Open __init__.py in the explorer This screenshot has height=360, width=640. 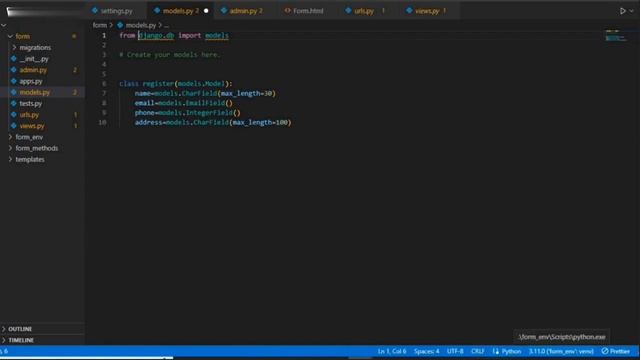click(33, 59)
